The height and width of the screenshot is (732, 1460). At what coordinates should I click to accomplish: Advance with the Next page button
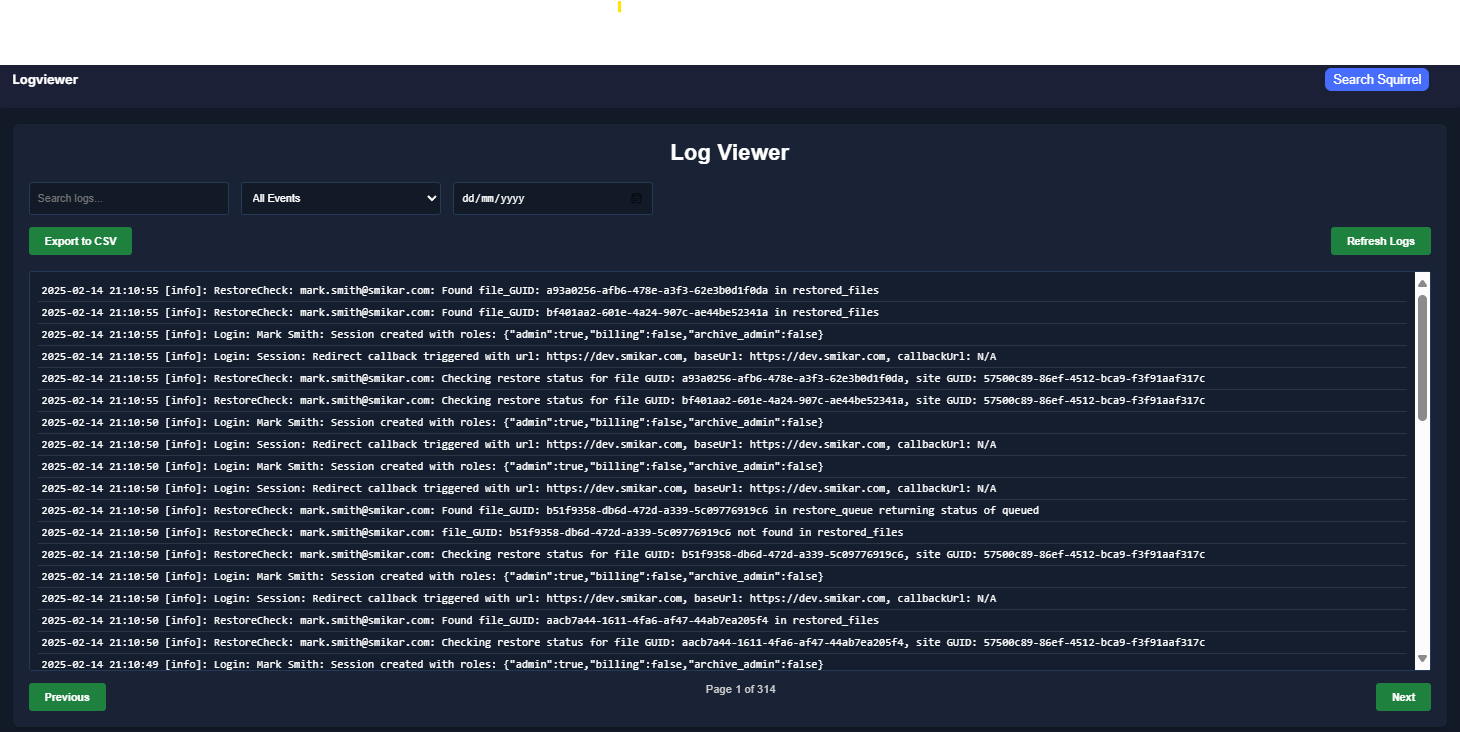pyautogui.click(x=1403, y=697)
